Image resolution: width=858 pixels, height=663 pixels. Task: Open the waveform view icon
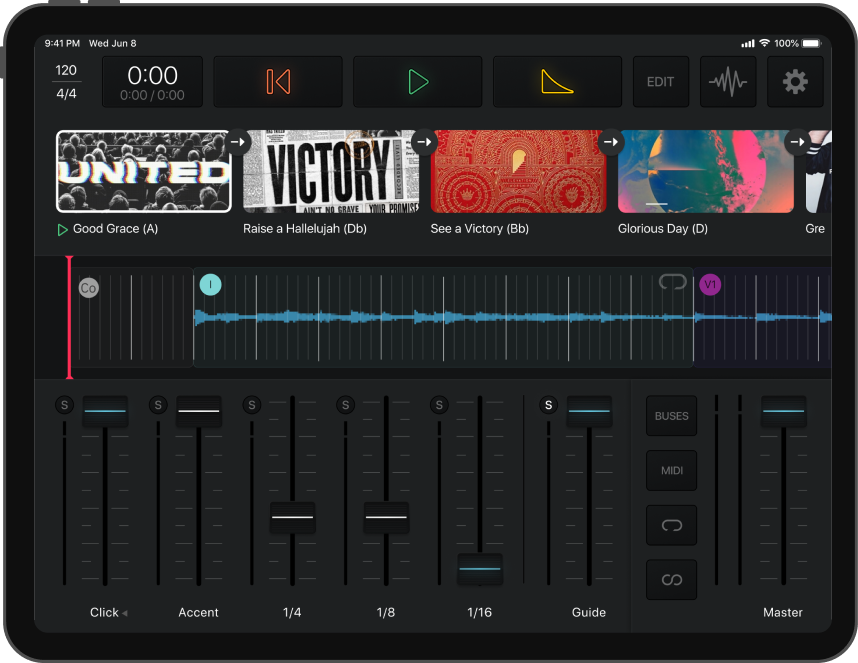click(728, 82)
